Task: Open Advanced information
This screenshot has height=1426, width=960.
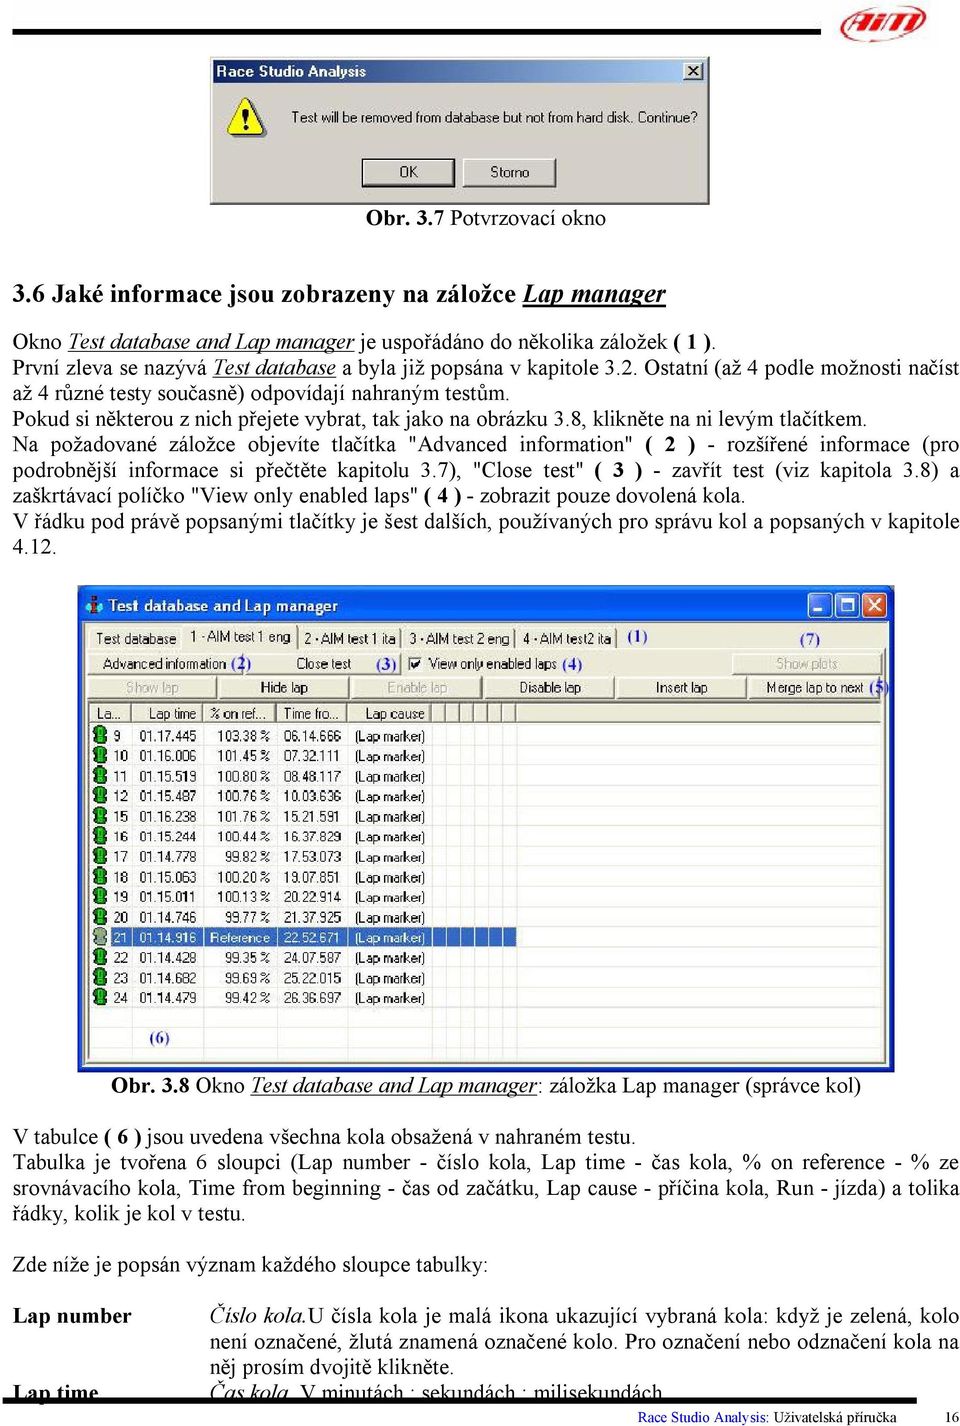Action: point(164,663)
